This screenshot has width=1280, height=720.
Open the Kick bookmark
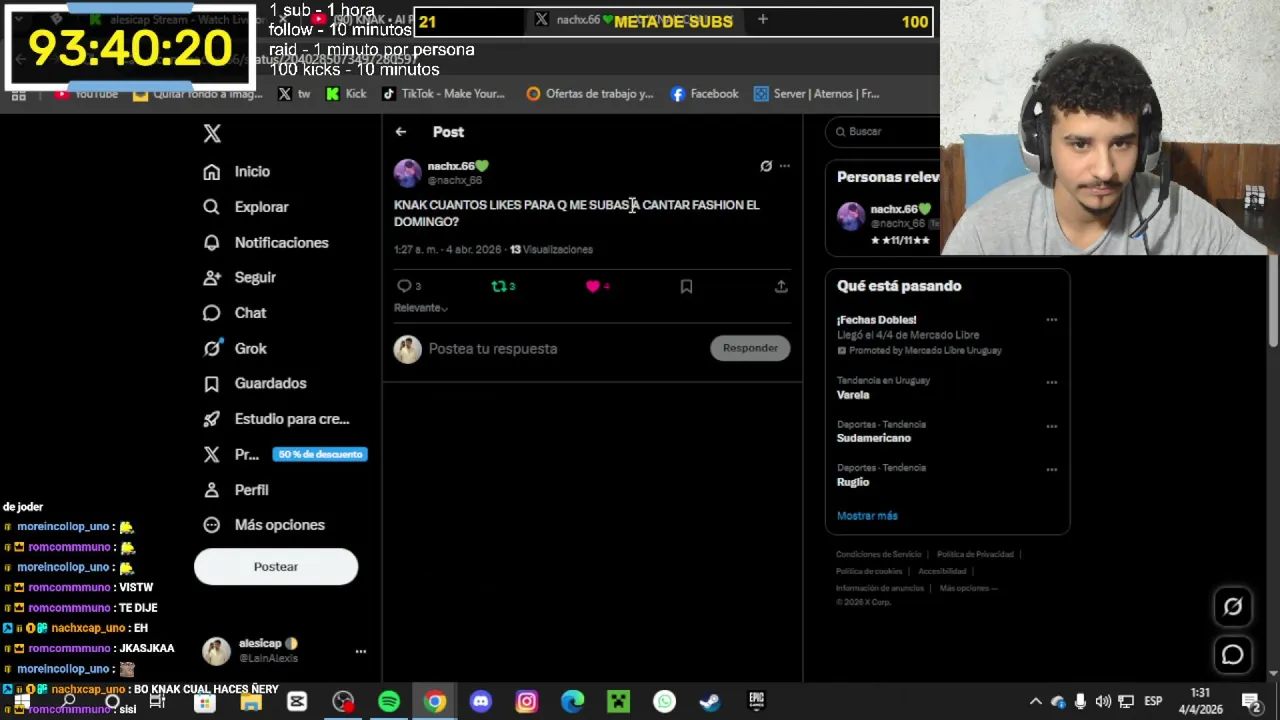coord(346,94)
